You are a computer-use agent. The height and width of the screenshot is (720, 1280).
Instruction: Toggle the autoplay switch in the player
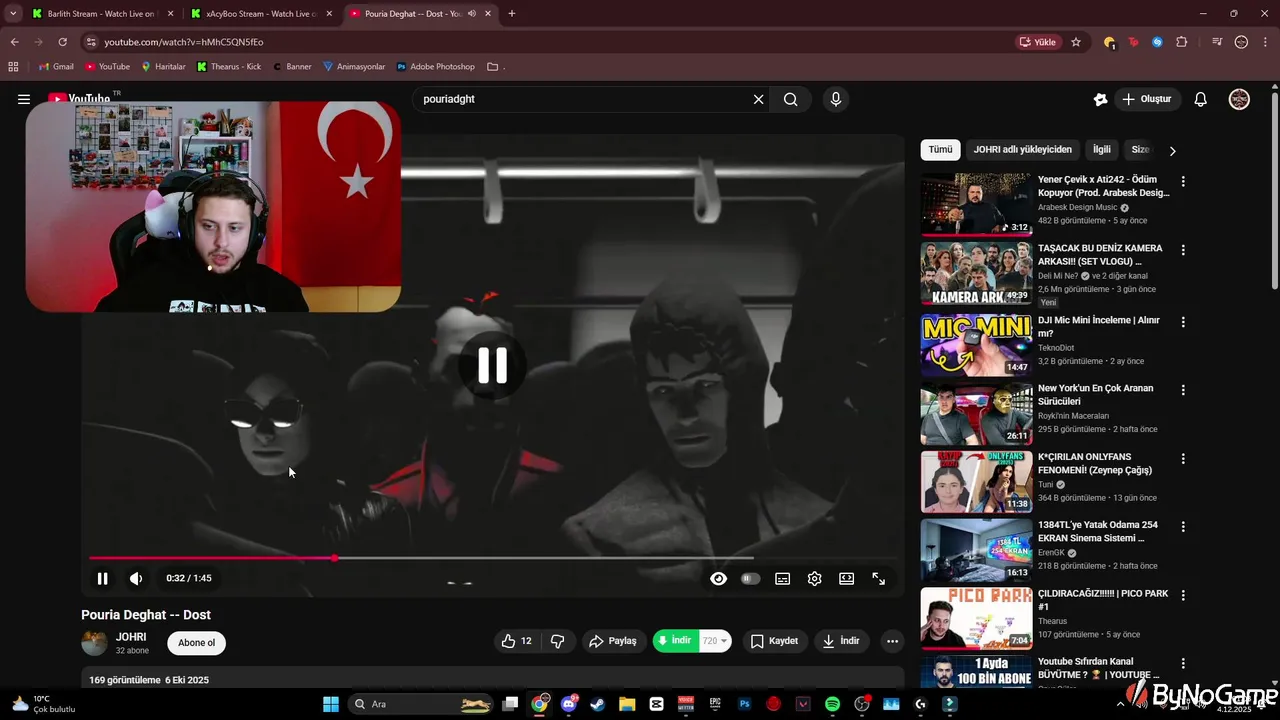pos(750,578)
